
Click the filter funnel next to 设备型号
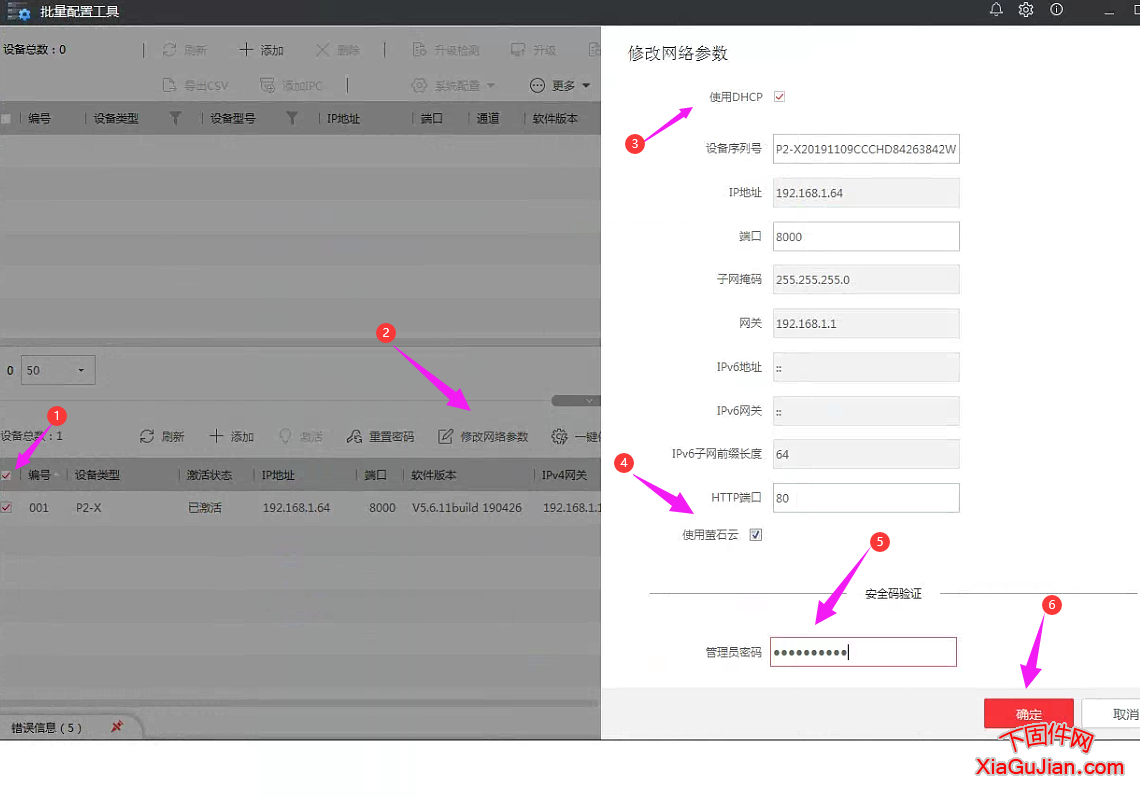coord(292,118)
